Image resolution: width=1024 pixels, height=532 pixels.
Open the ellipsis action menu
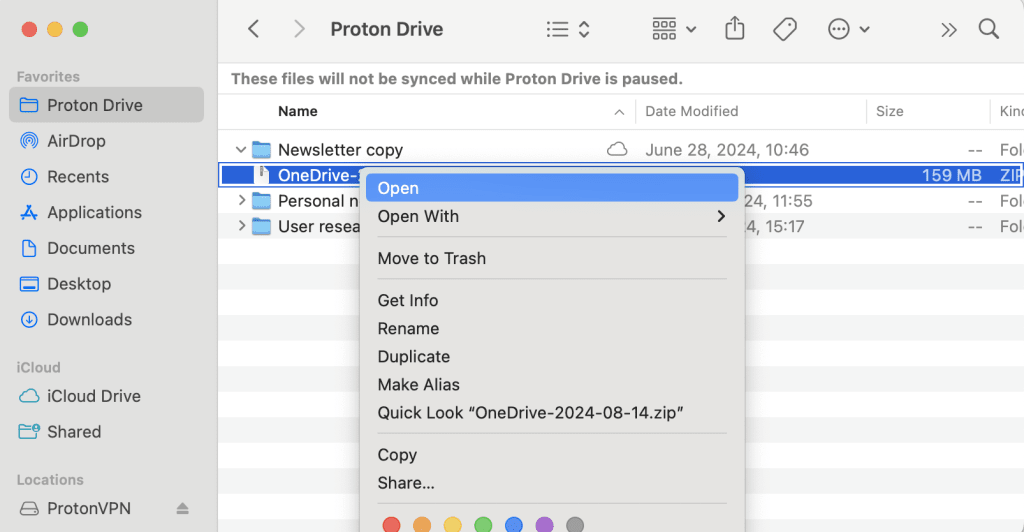tap(848, 29)
